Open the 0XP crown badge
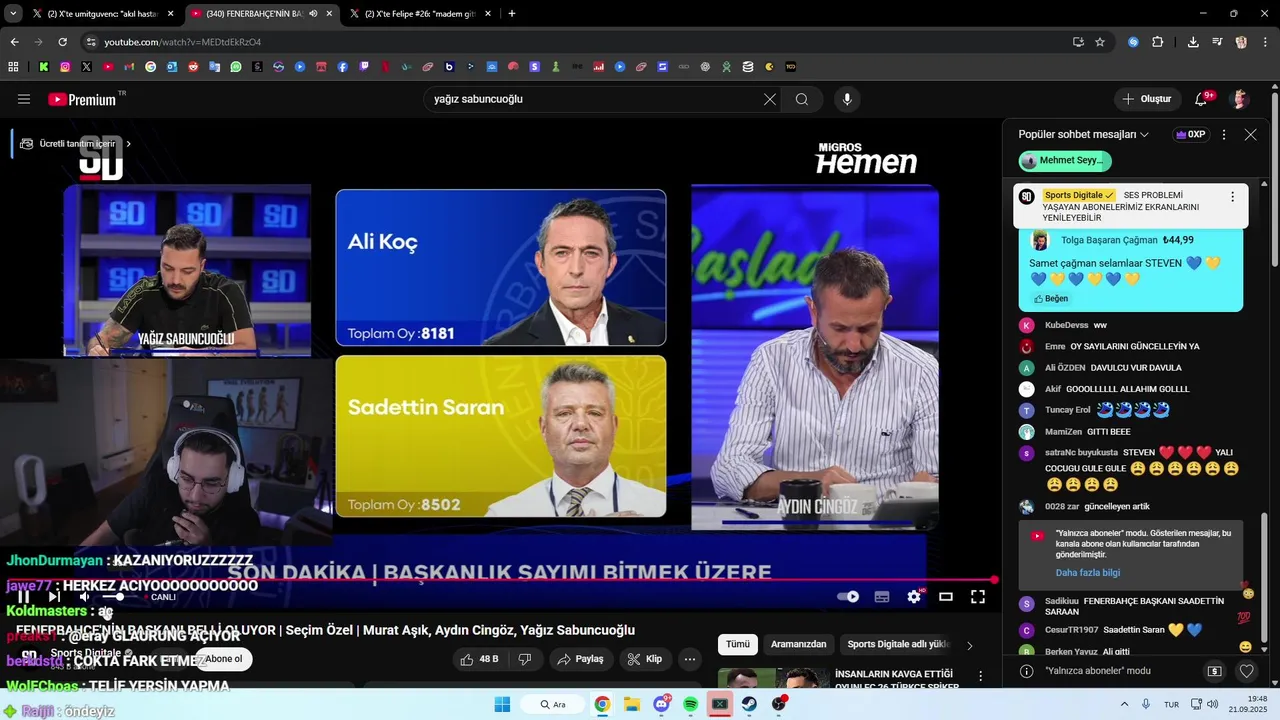The width and height of the screenshot is (1280, 720). coord(1190,134)
